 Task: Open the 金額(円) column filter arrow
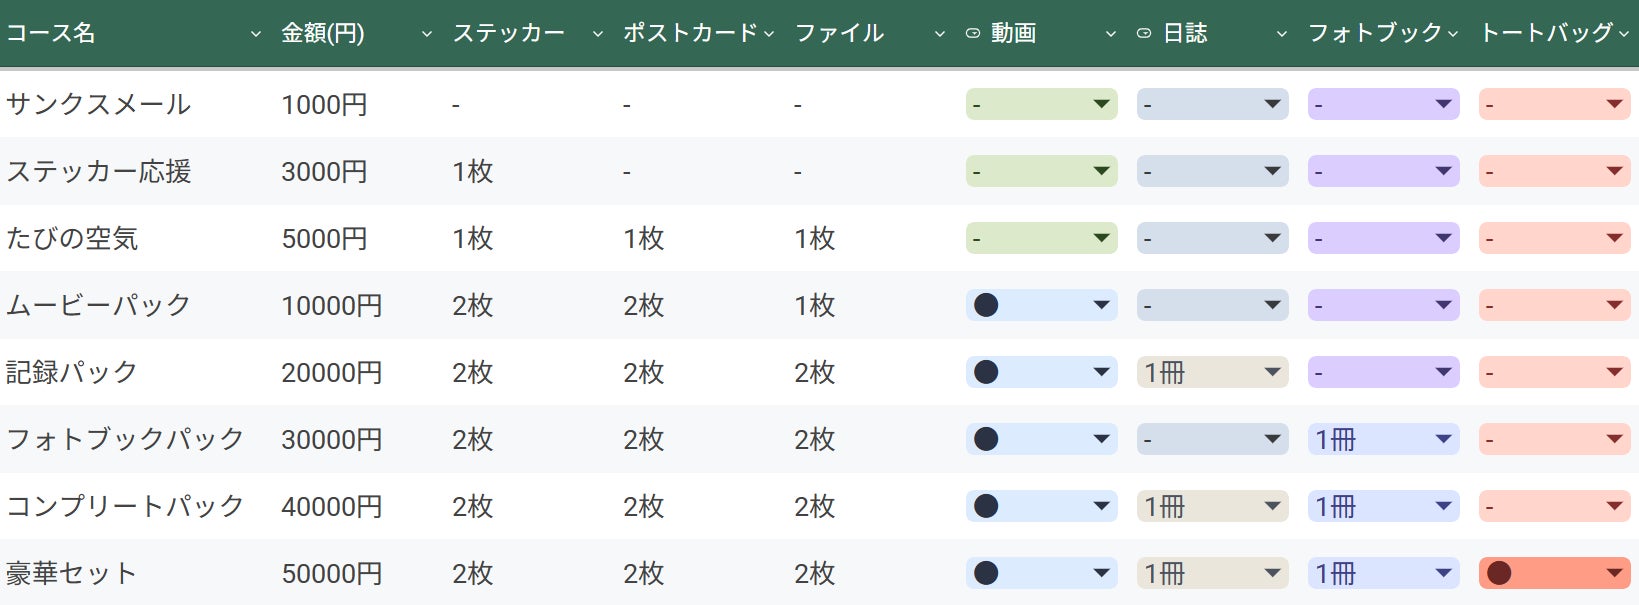(427, 34)
